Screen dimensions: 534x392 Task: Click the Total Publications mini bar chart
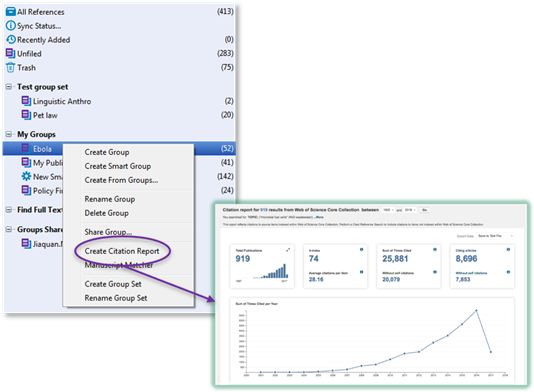271,272
